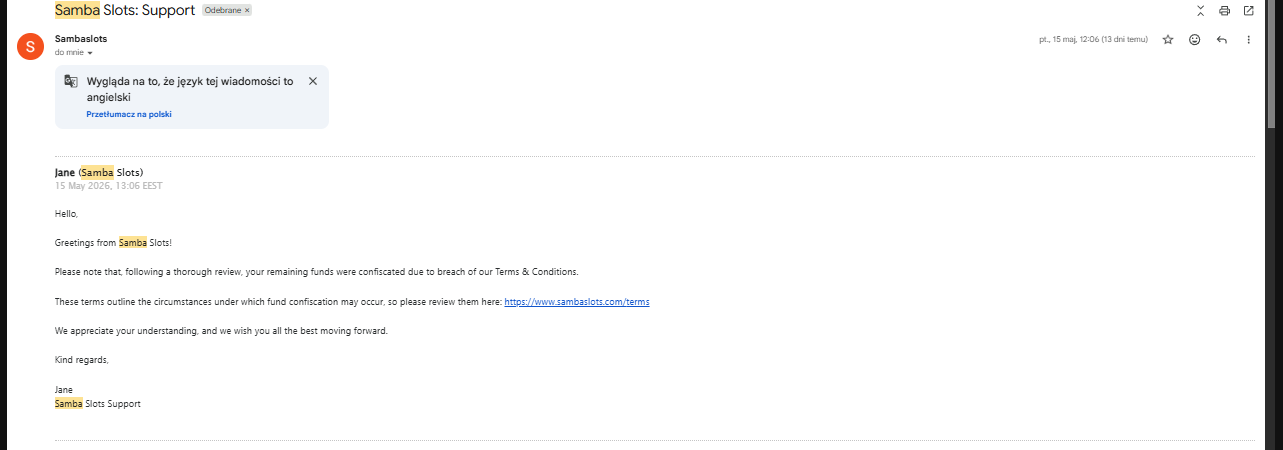The width and height of the screenshot is (1283, 450).
Task: Click the email subject 'Samba Slots: Support'
Action: 125,10
